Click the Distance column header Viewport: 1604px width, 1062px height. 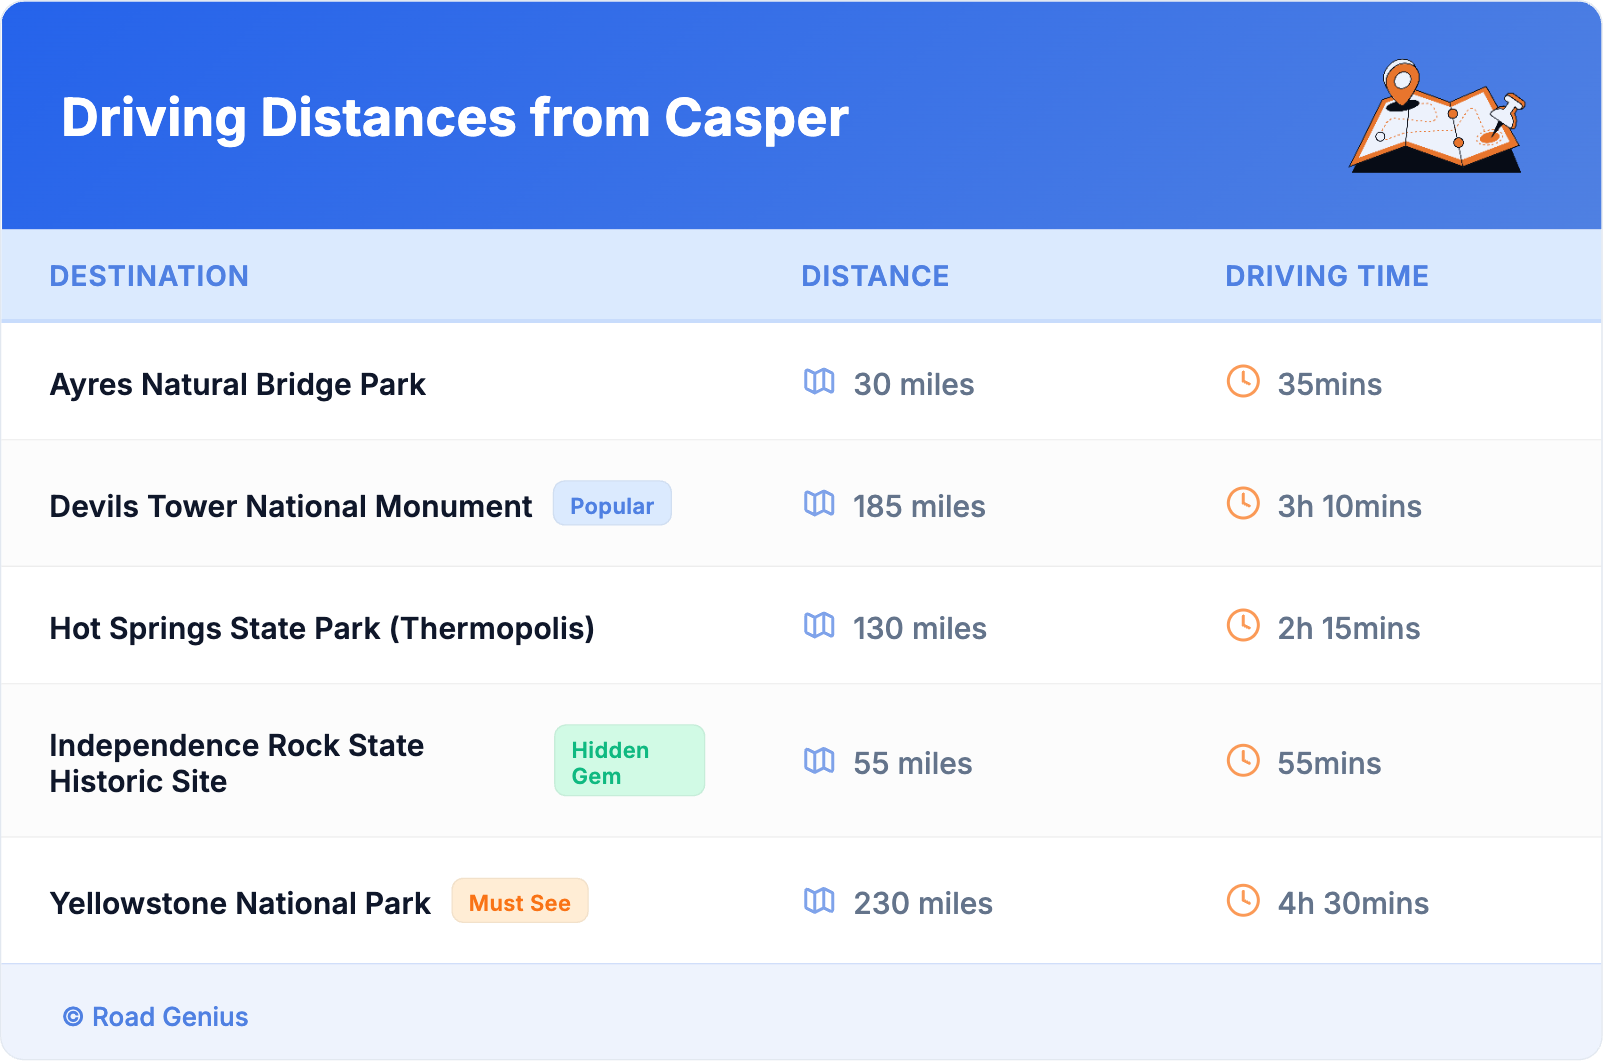tap(875, 276)
